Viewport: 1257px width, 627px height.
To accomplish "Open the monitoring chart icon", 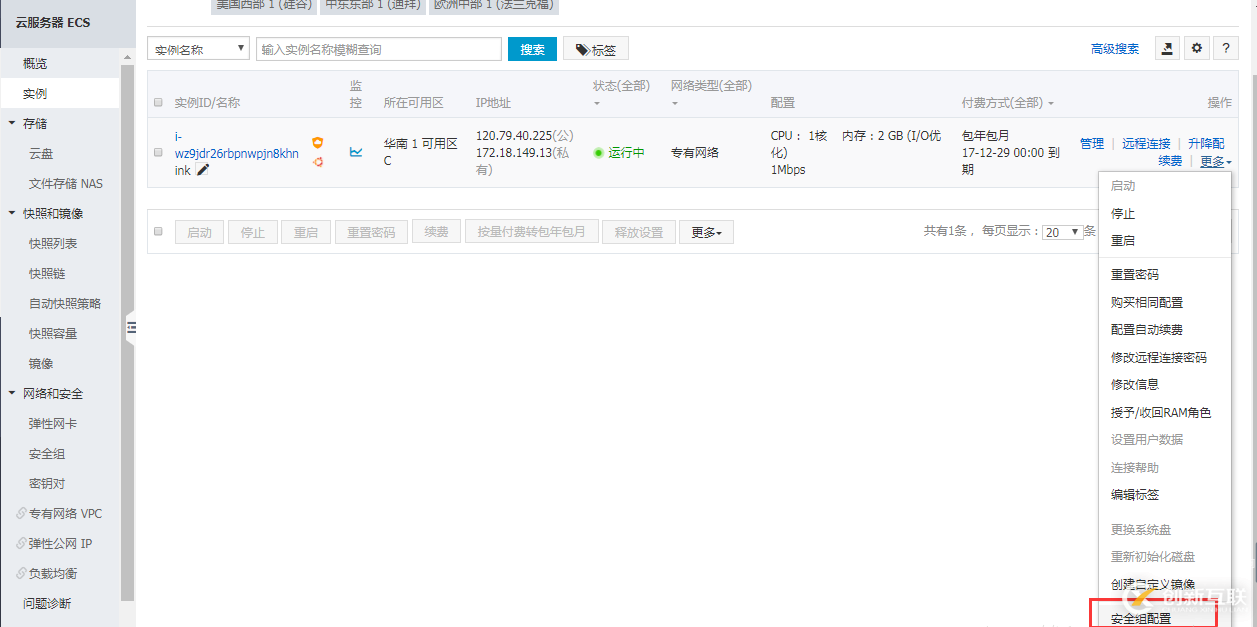I will tap(356, 152).
